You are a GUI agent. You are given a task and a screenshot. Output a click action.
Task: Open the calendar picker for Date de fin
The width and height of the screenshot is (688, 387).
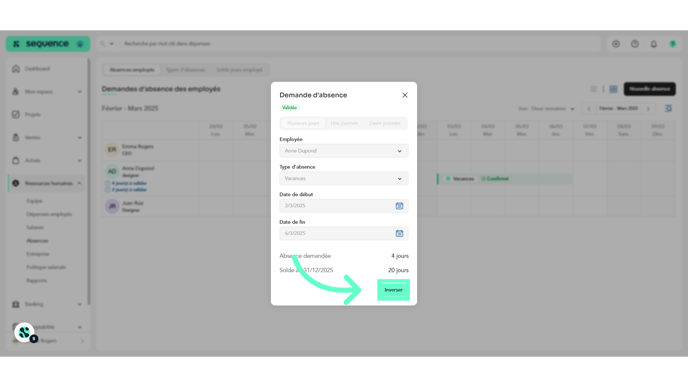[399, 233]
